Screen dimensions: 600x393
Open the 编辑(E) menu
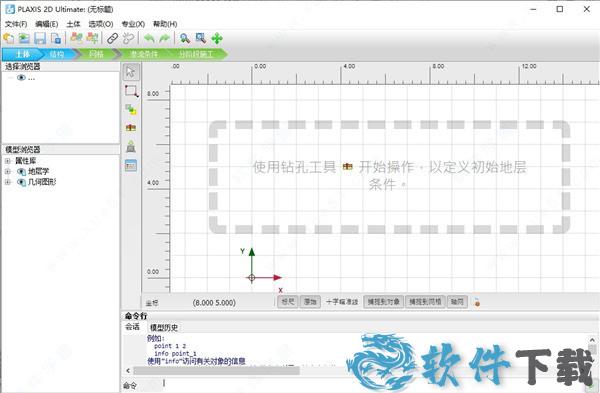(x=46, y=24)
